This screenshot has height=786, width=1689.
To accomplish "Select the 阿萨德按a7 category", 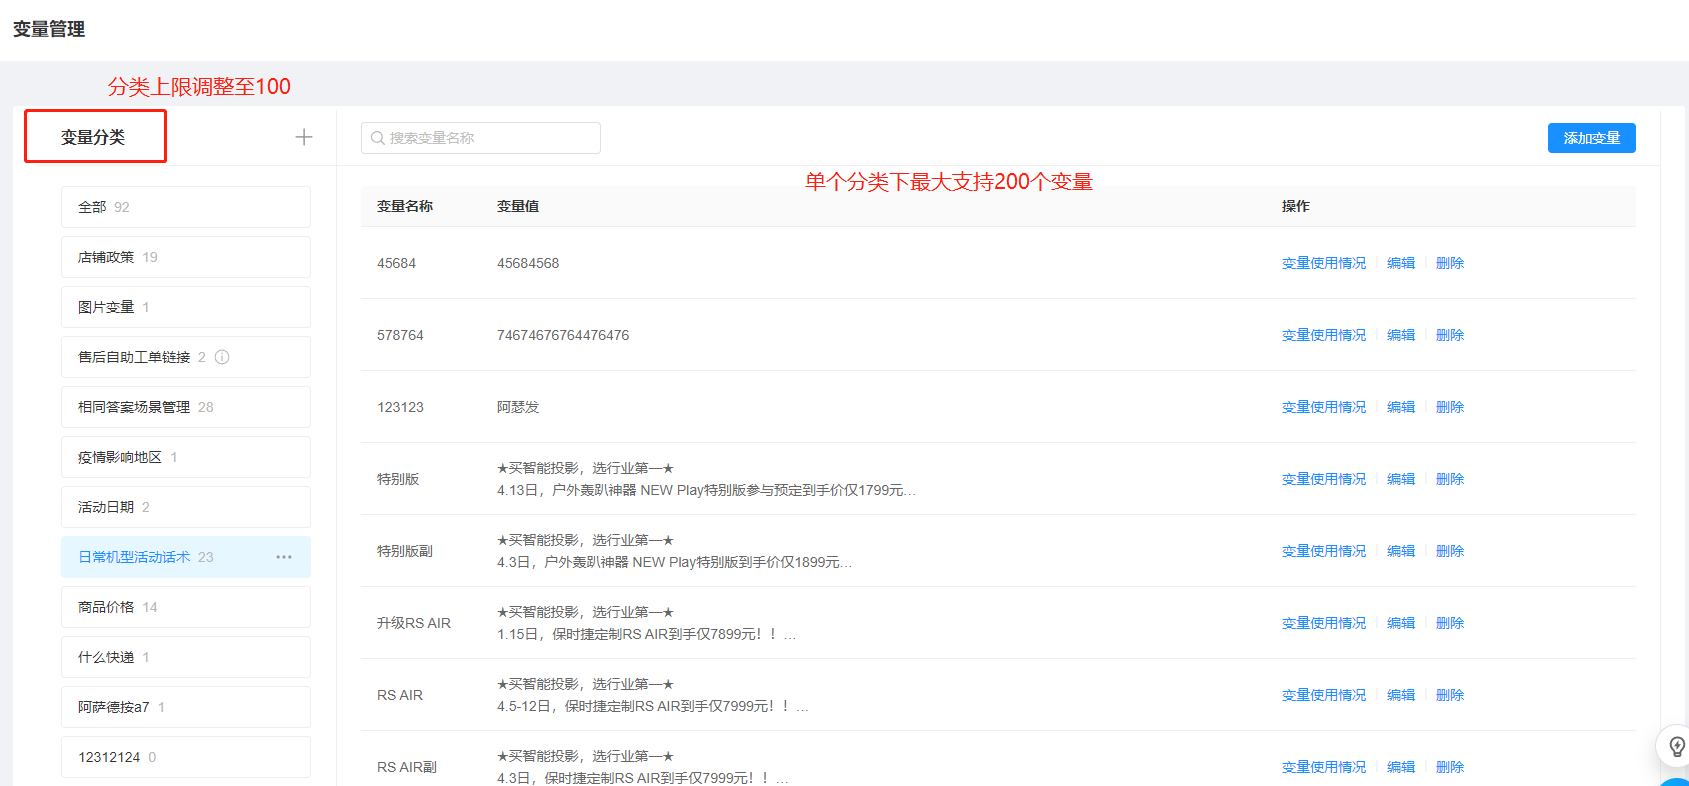I will [x=186, y=707].
